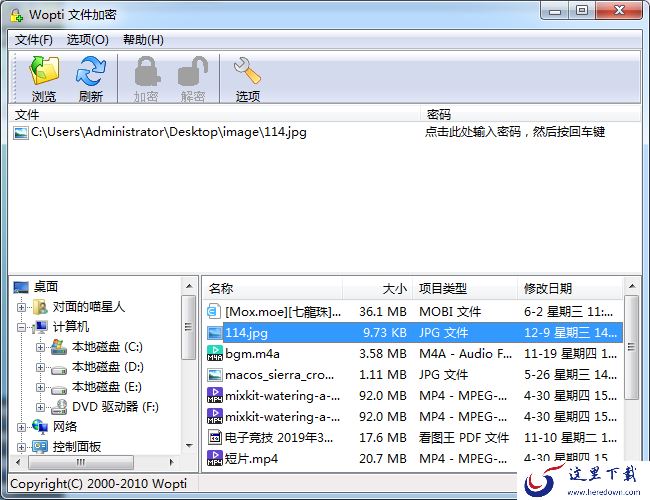Click the 17.6 MB size cell
Image resolution: width=650 pixels, height=500 pixels.
[x=383, y=437]
